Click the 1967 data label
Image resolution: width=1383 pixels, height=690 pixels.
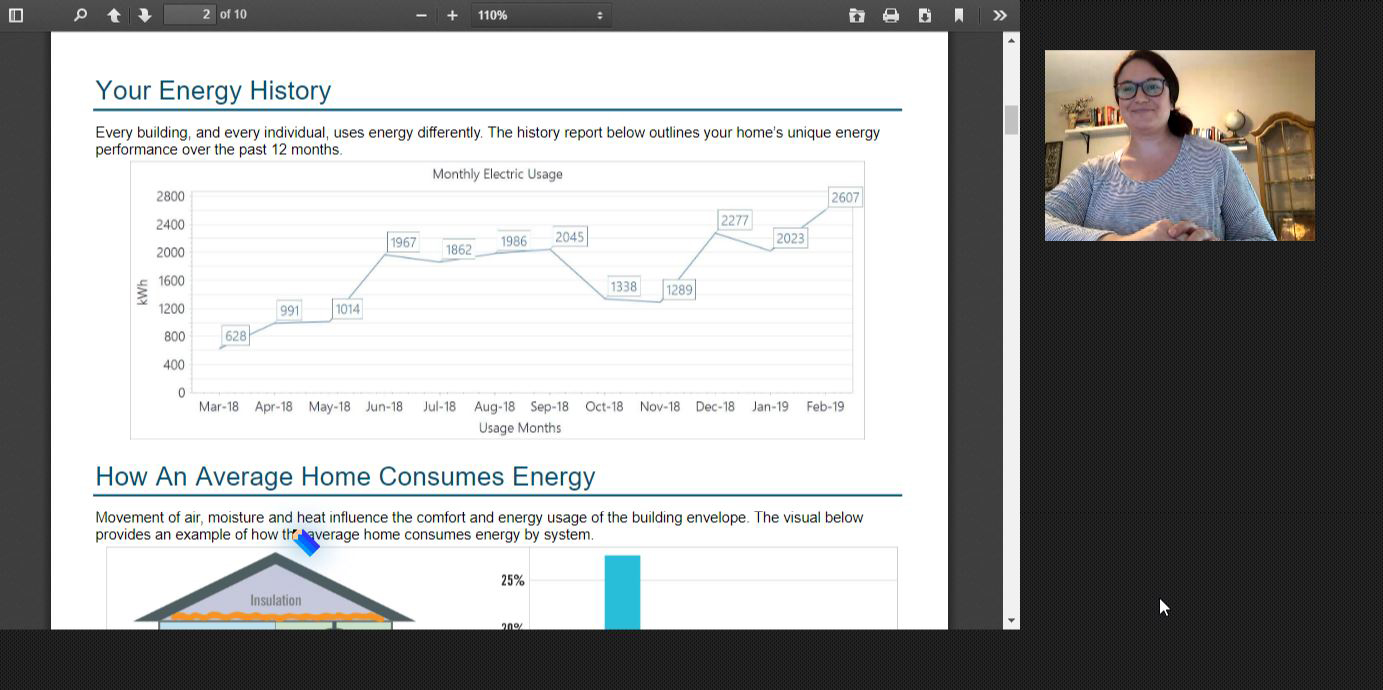click(403, 242)
